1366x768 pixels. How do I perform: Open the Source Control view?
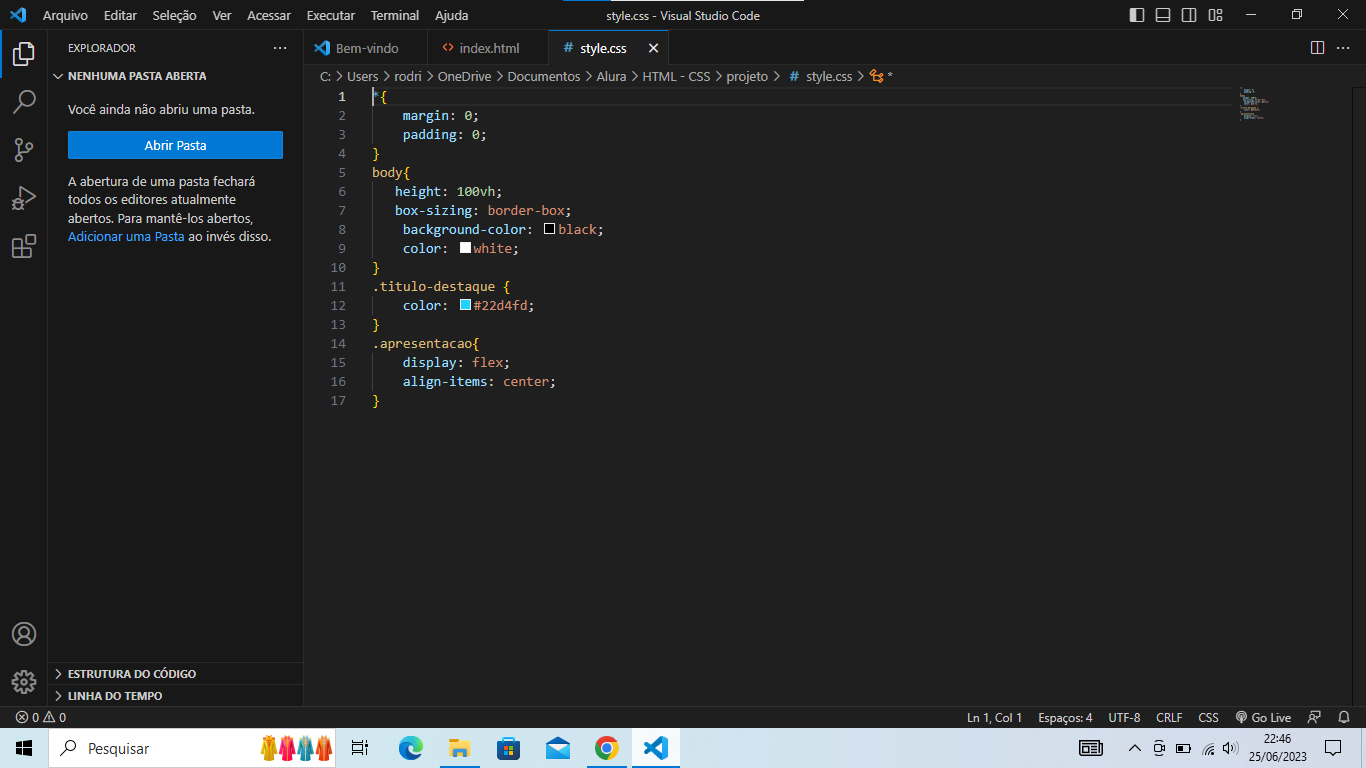pos(24,150)
